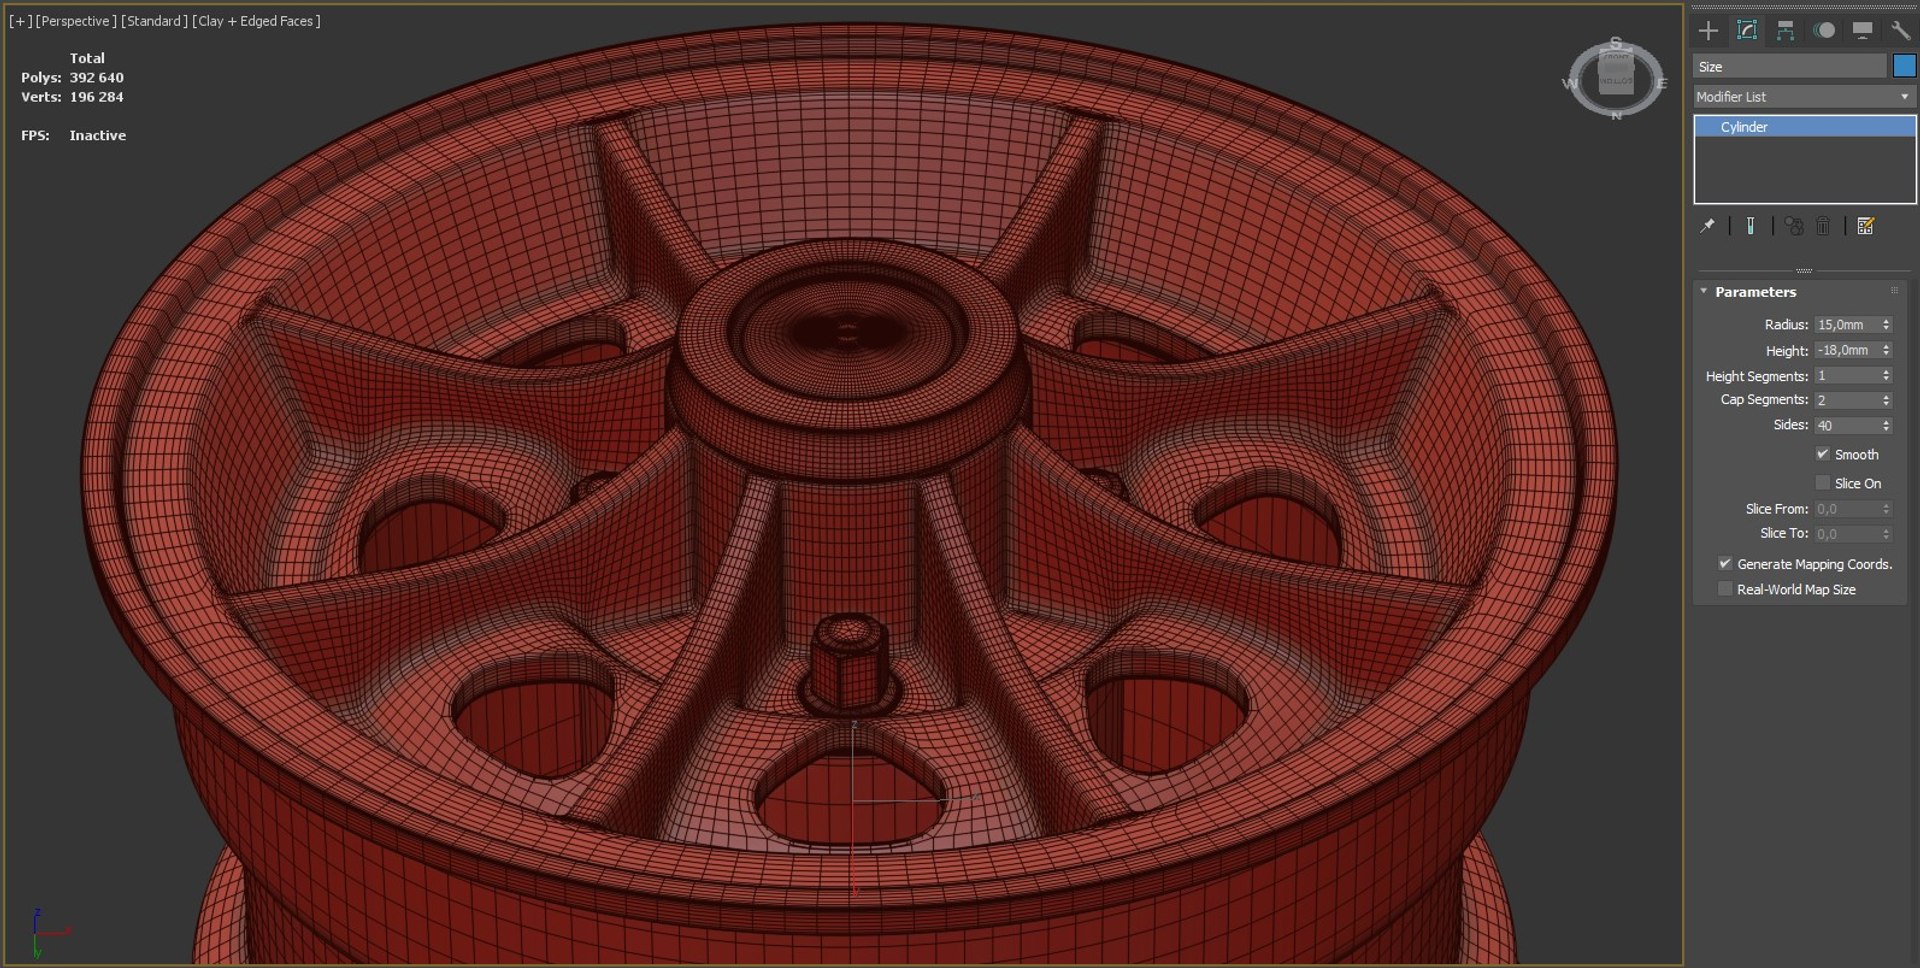The width and height of the screenshot is (1920, 968).
Task: Click the Cap Segments value field
Action: [1847, 400]
